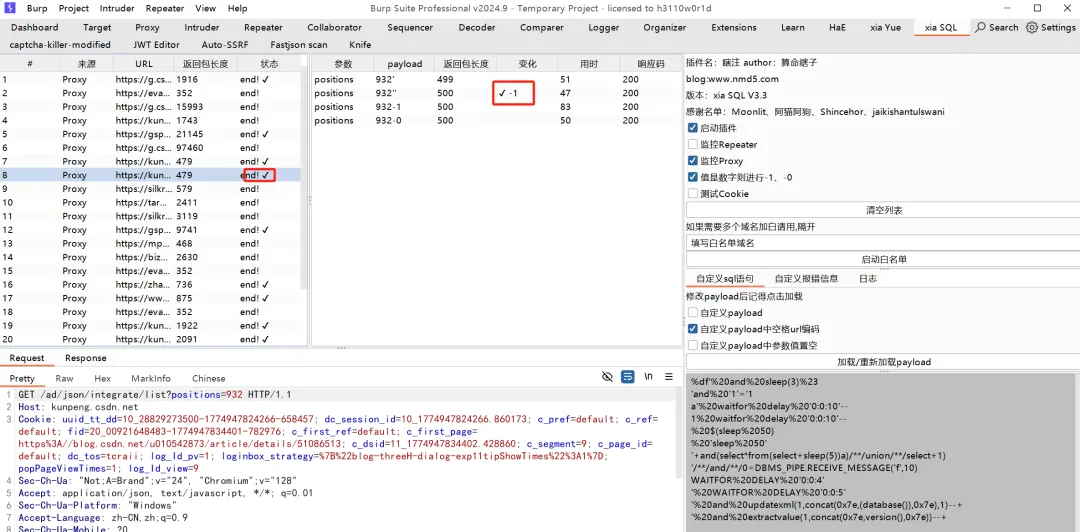Switch to the Decoder tab
Image resolution: width=1080 pixels, height=532 pixels.
tap(477, 28)
